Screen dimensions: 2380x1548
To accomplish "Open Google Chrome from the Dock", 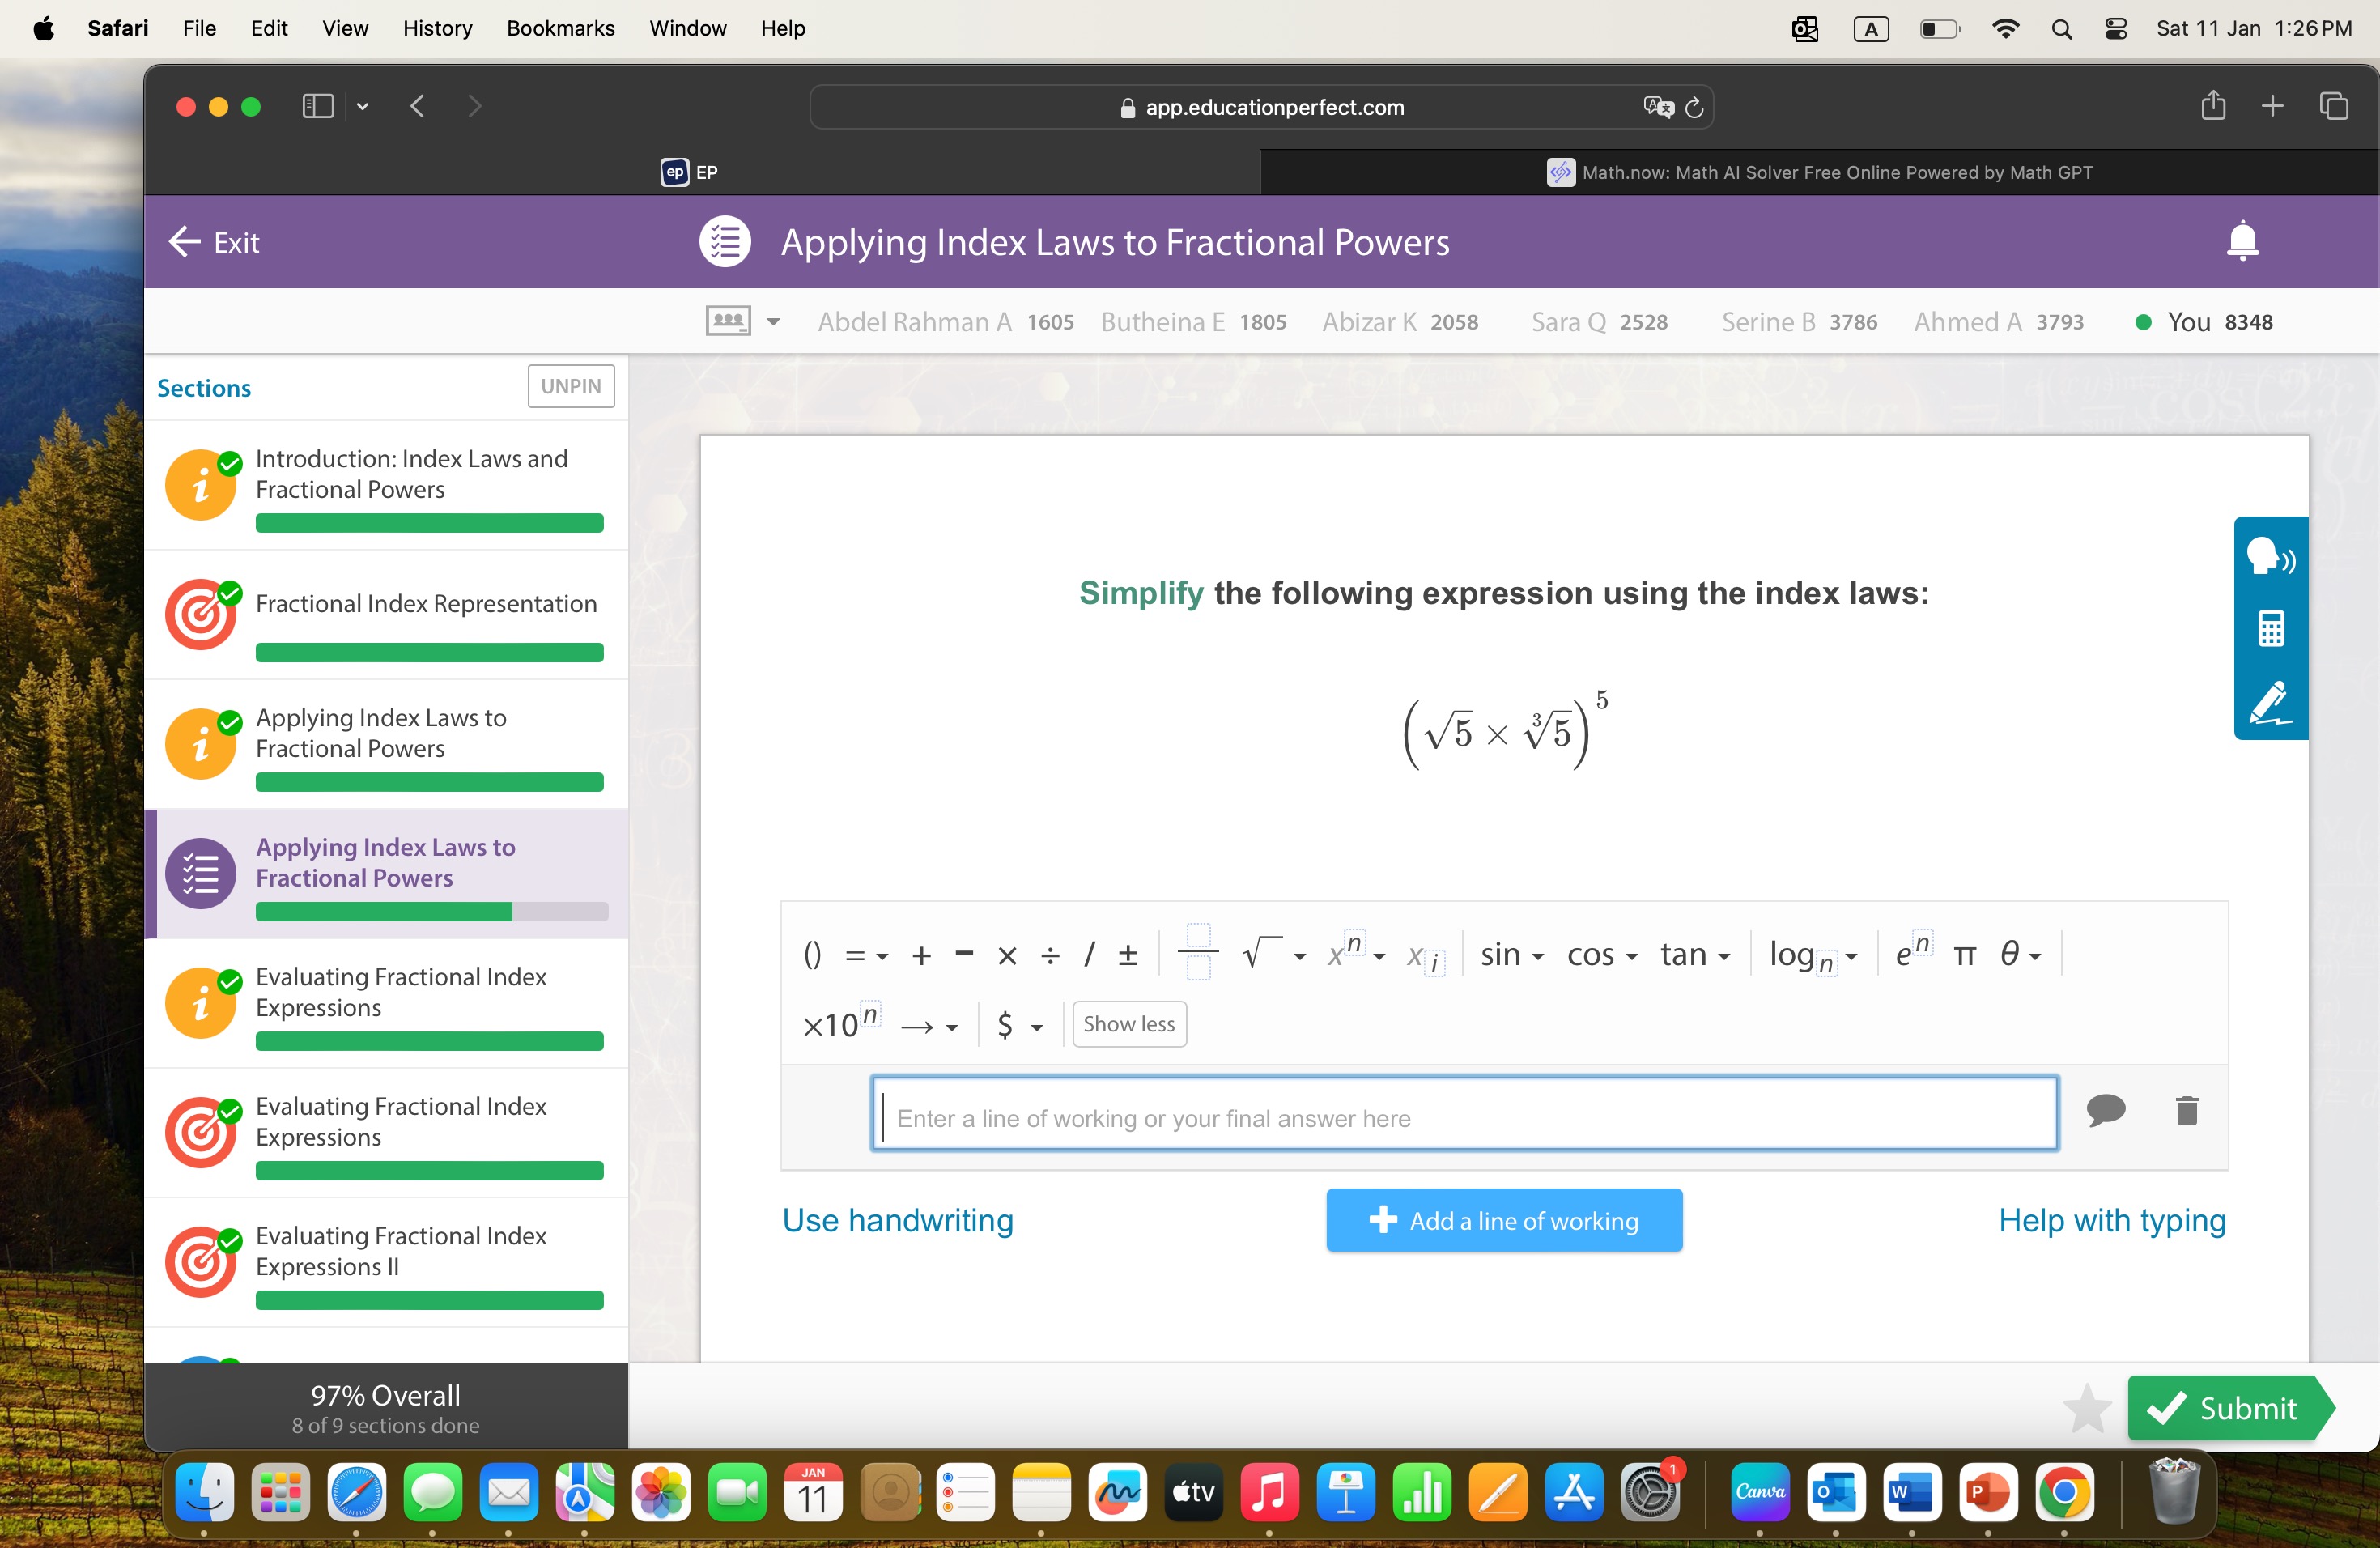I will [x=2065, y=1492].
